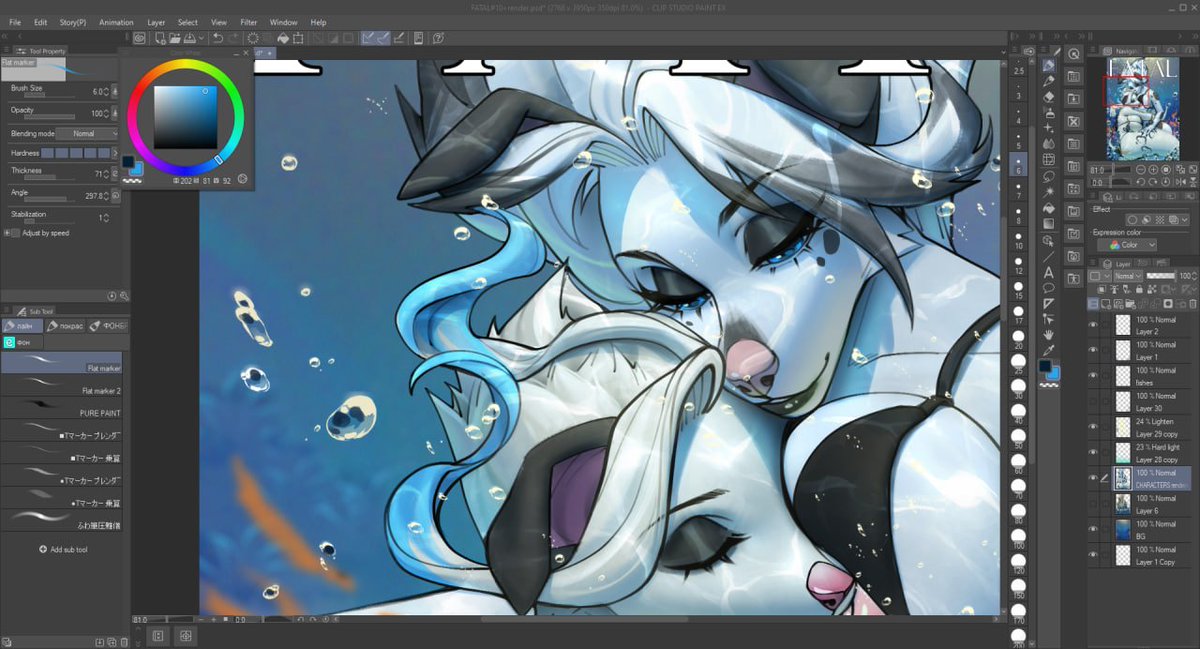Screen dimensions: 1200x649
Task: Click the Navigator thumbnail preview
Action: tap(1142, 109)
